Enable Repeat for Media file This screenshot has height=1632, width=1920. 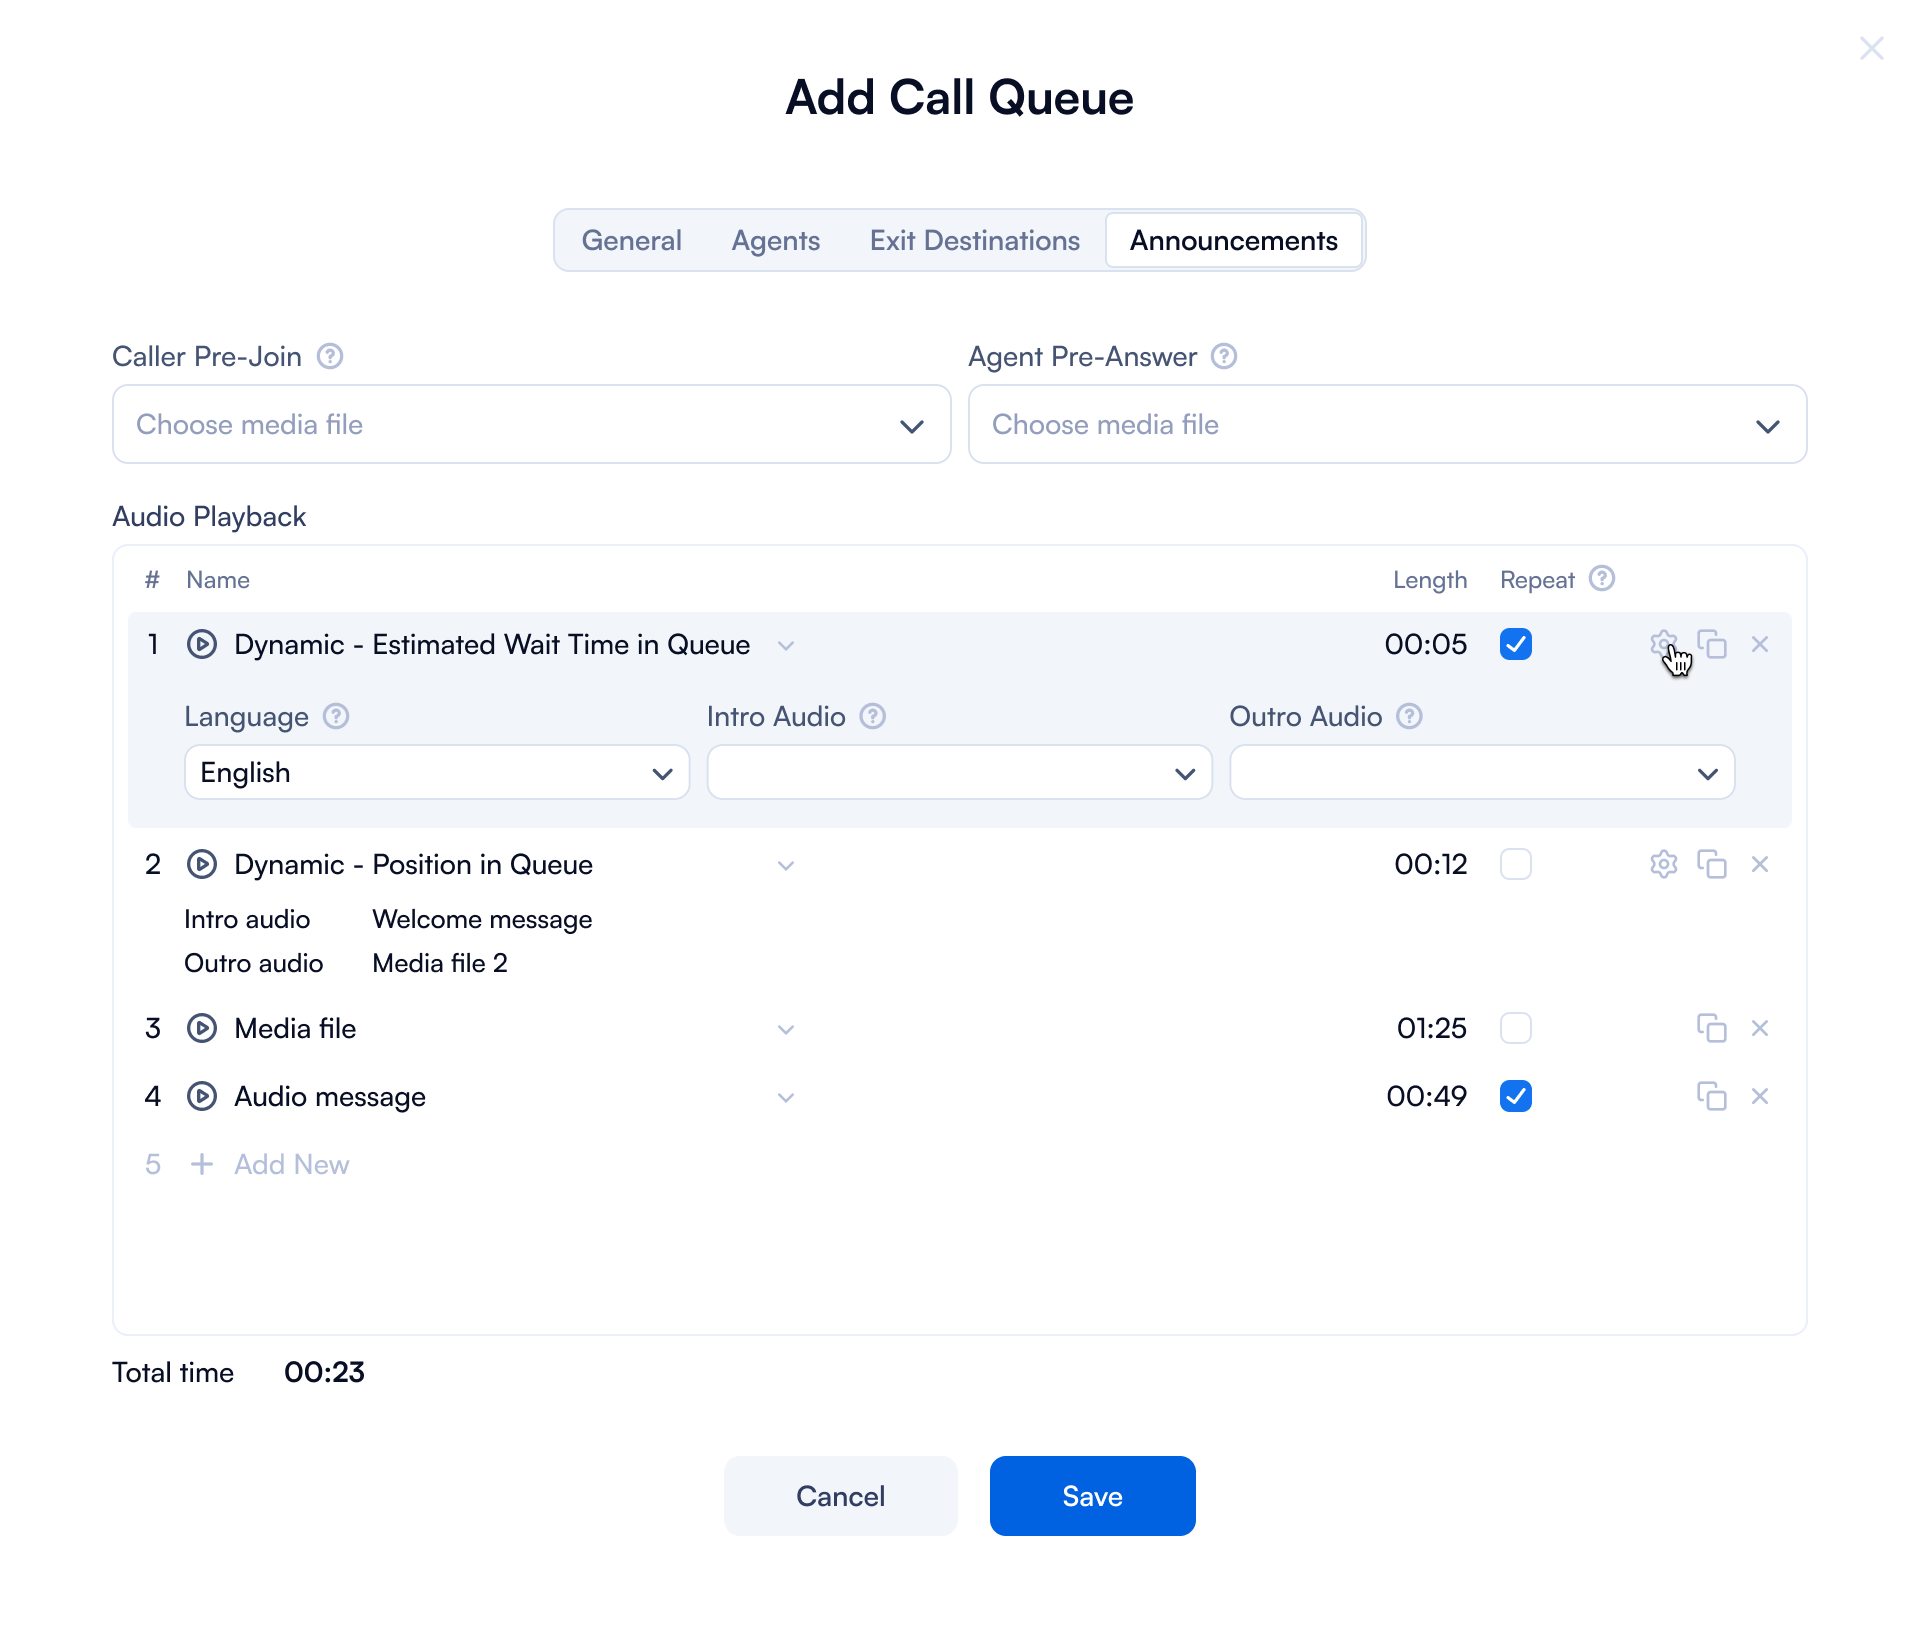[1516, 1028]
